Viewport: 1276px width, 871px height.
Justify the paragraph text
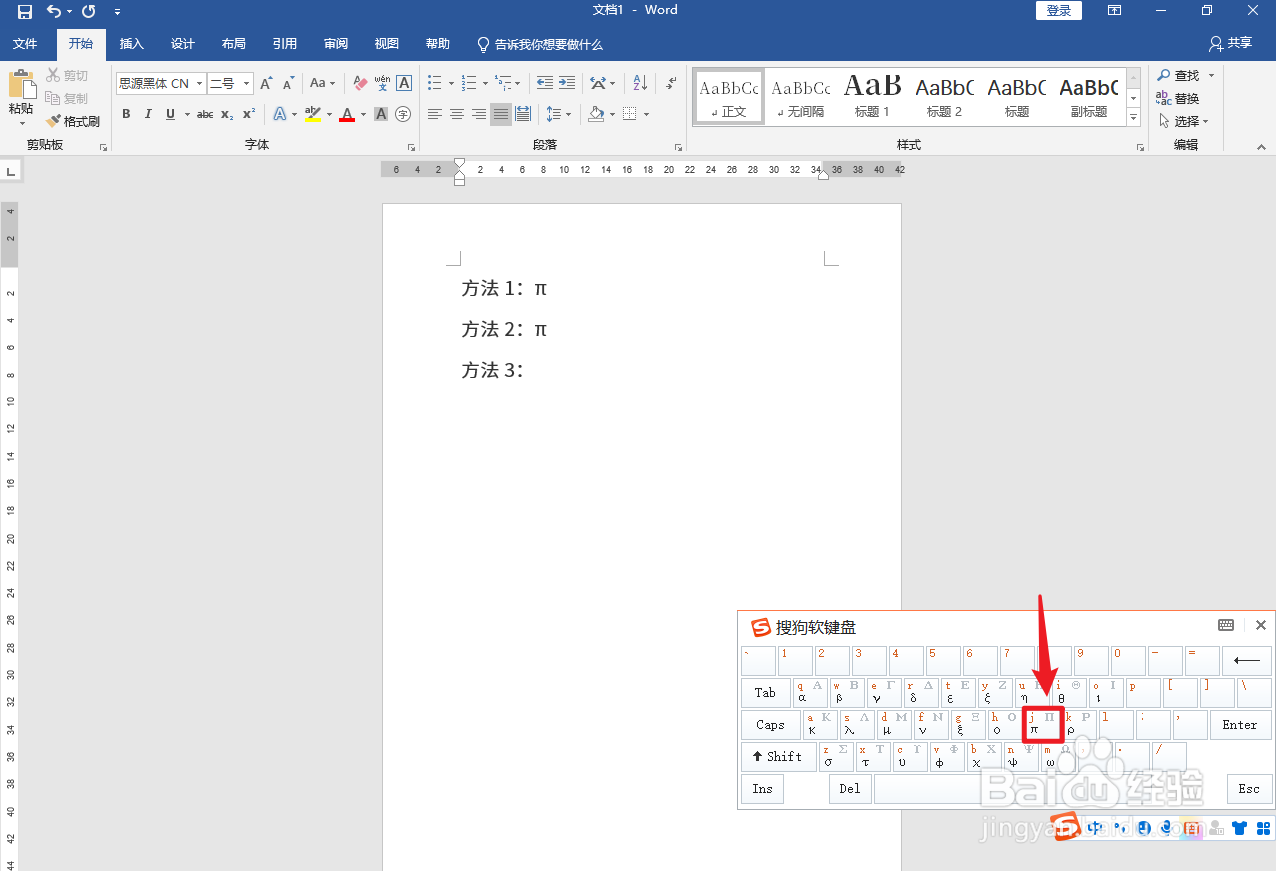(500, 114)
